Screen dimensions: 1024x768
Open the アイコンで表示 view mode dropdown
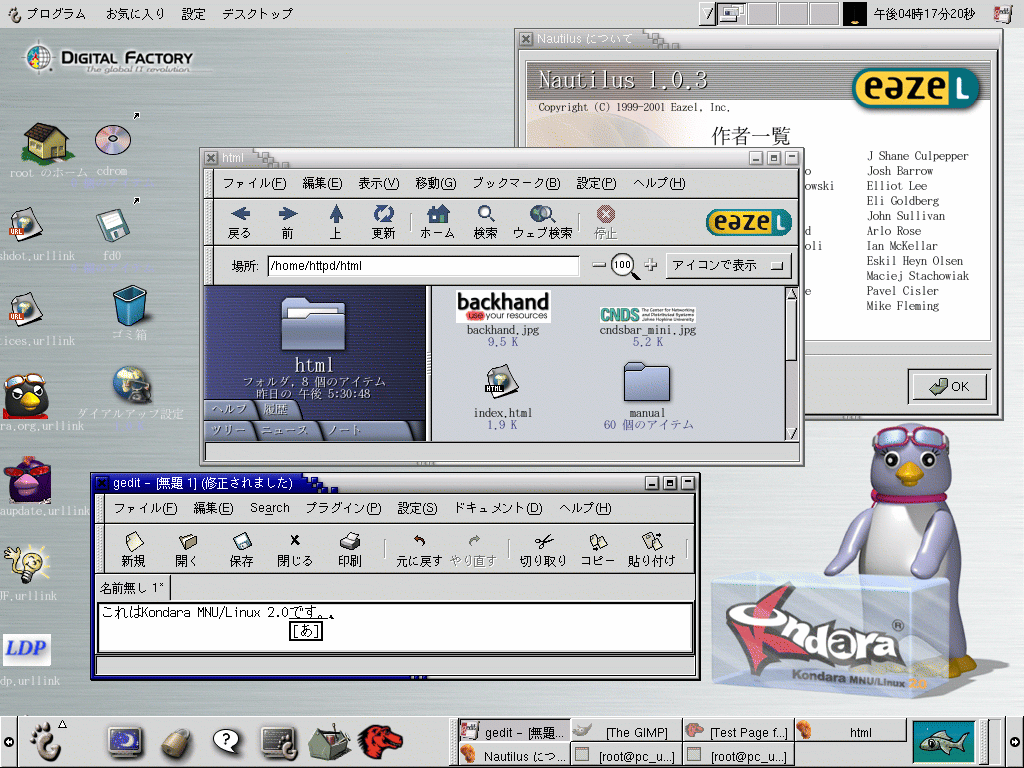(x=728, y=265)
